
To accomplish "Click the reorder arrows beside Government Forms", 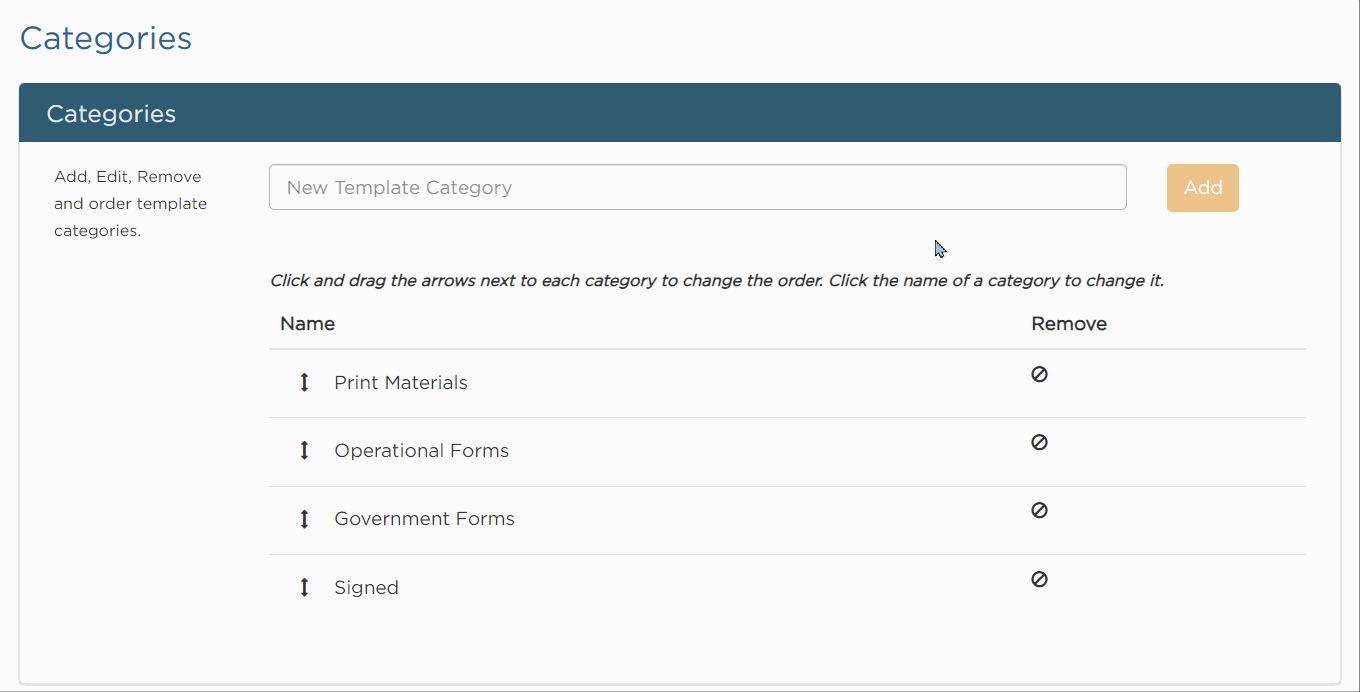I will click(x=304, y=518).
